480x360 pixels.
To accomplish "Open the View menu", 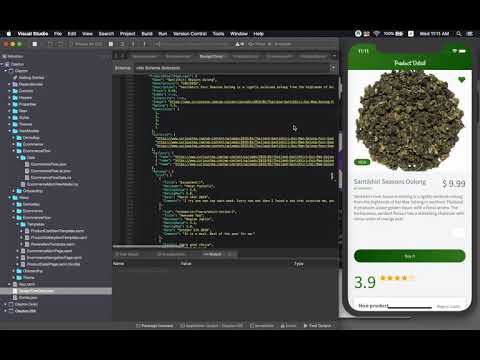I will tap(87, 34).
